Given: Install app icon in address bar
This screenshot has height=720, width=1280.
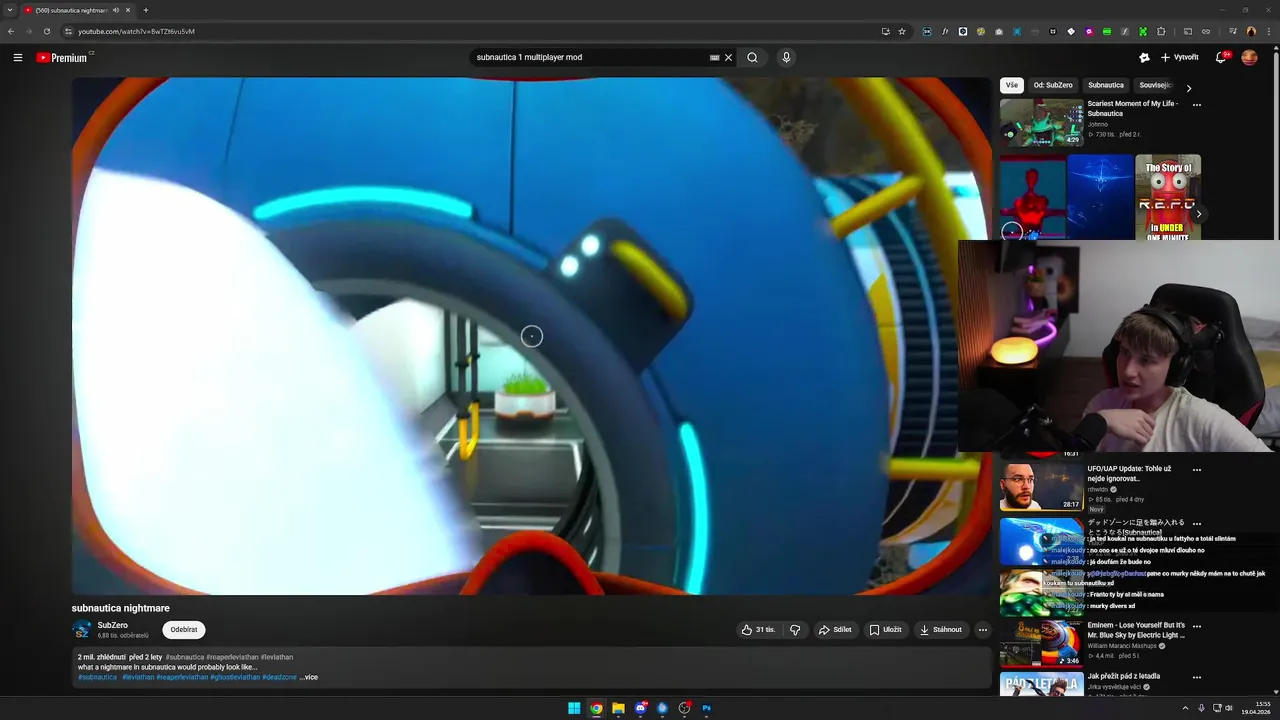Looking at the screenshot, I should click(885, 31).
